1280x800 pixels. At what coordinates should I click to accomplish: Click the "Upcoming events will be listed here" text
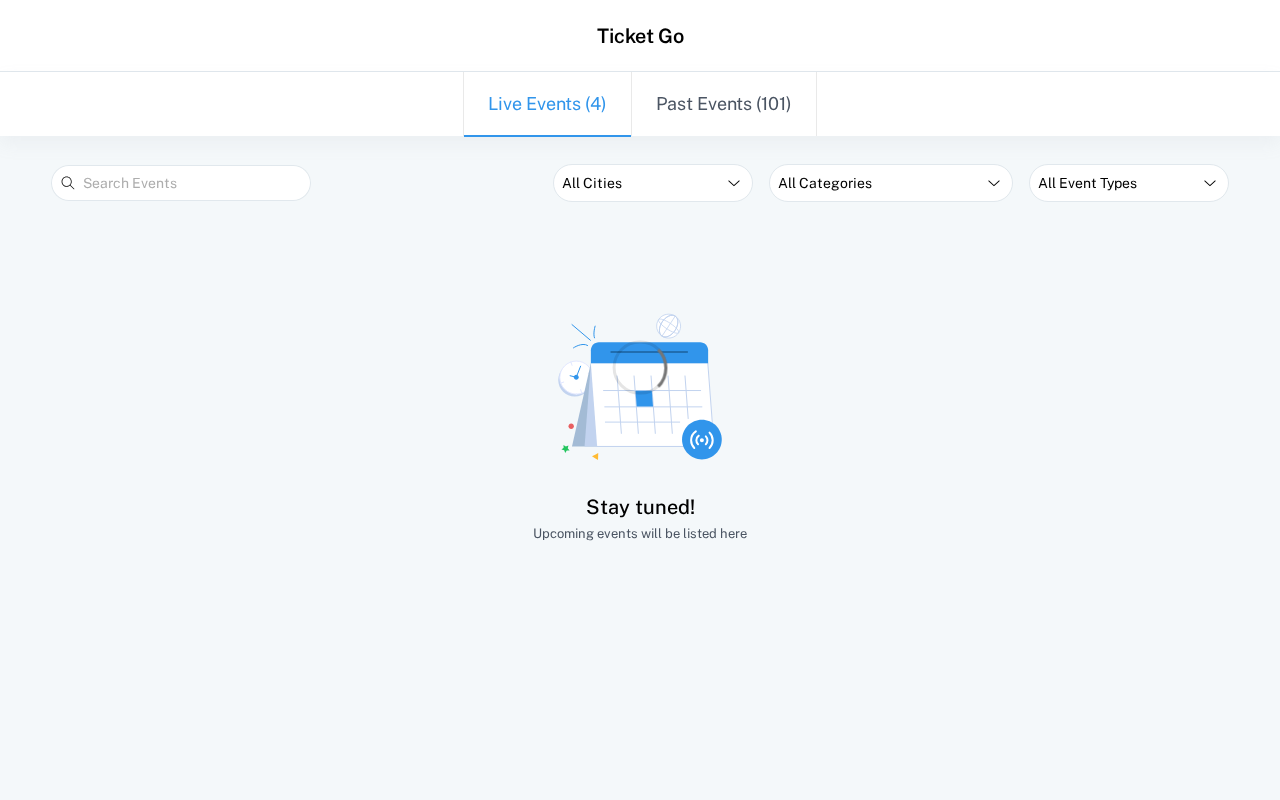point(640,534)
